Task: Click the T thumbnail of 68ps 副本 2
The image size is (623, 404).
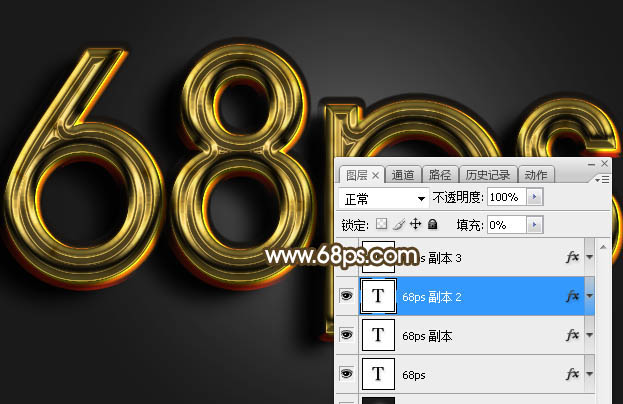Action: 378,296
